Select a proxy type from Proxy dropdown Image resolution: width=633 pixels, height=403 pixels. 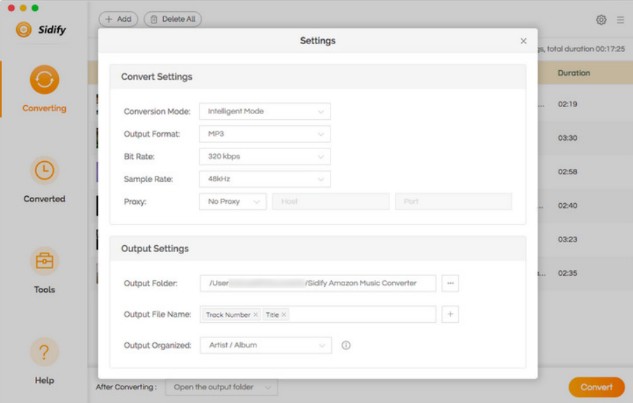[x=232, y=201]
